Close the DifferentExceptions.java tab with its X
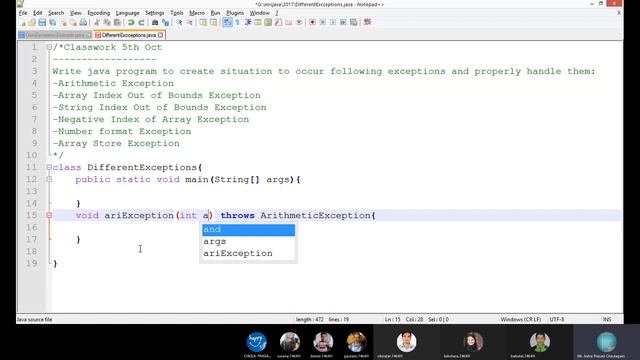Image resolution: width=640 pixels, height=360 pixels. pos(160,35)
